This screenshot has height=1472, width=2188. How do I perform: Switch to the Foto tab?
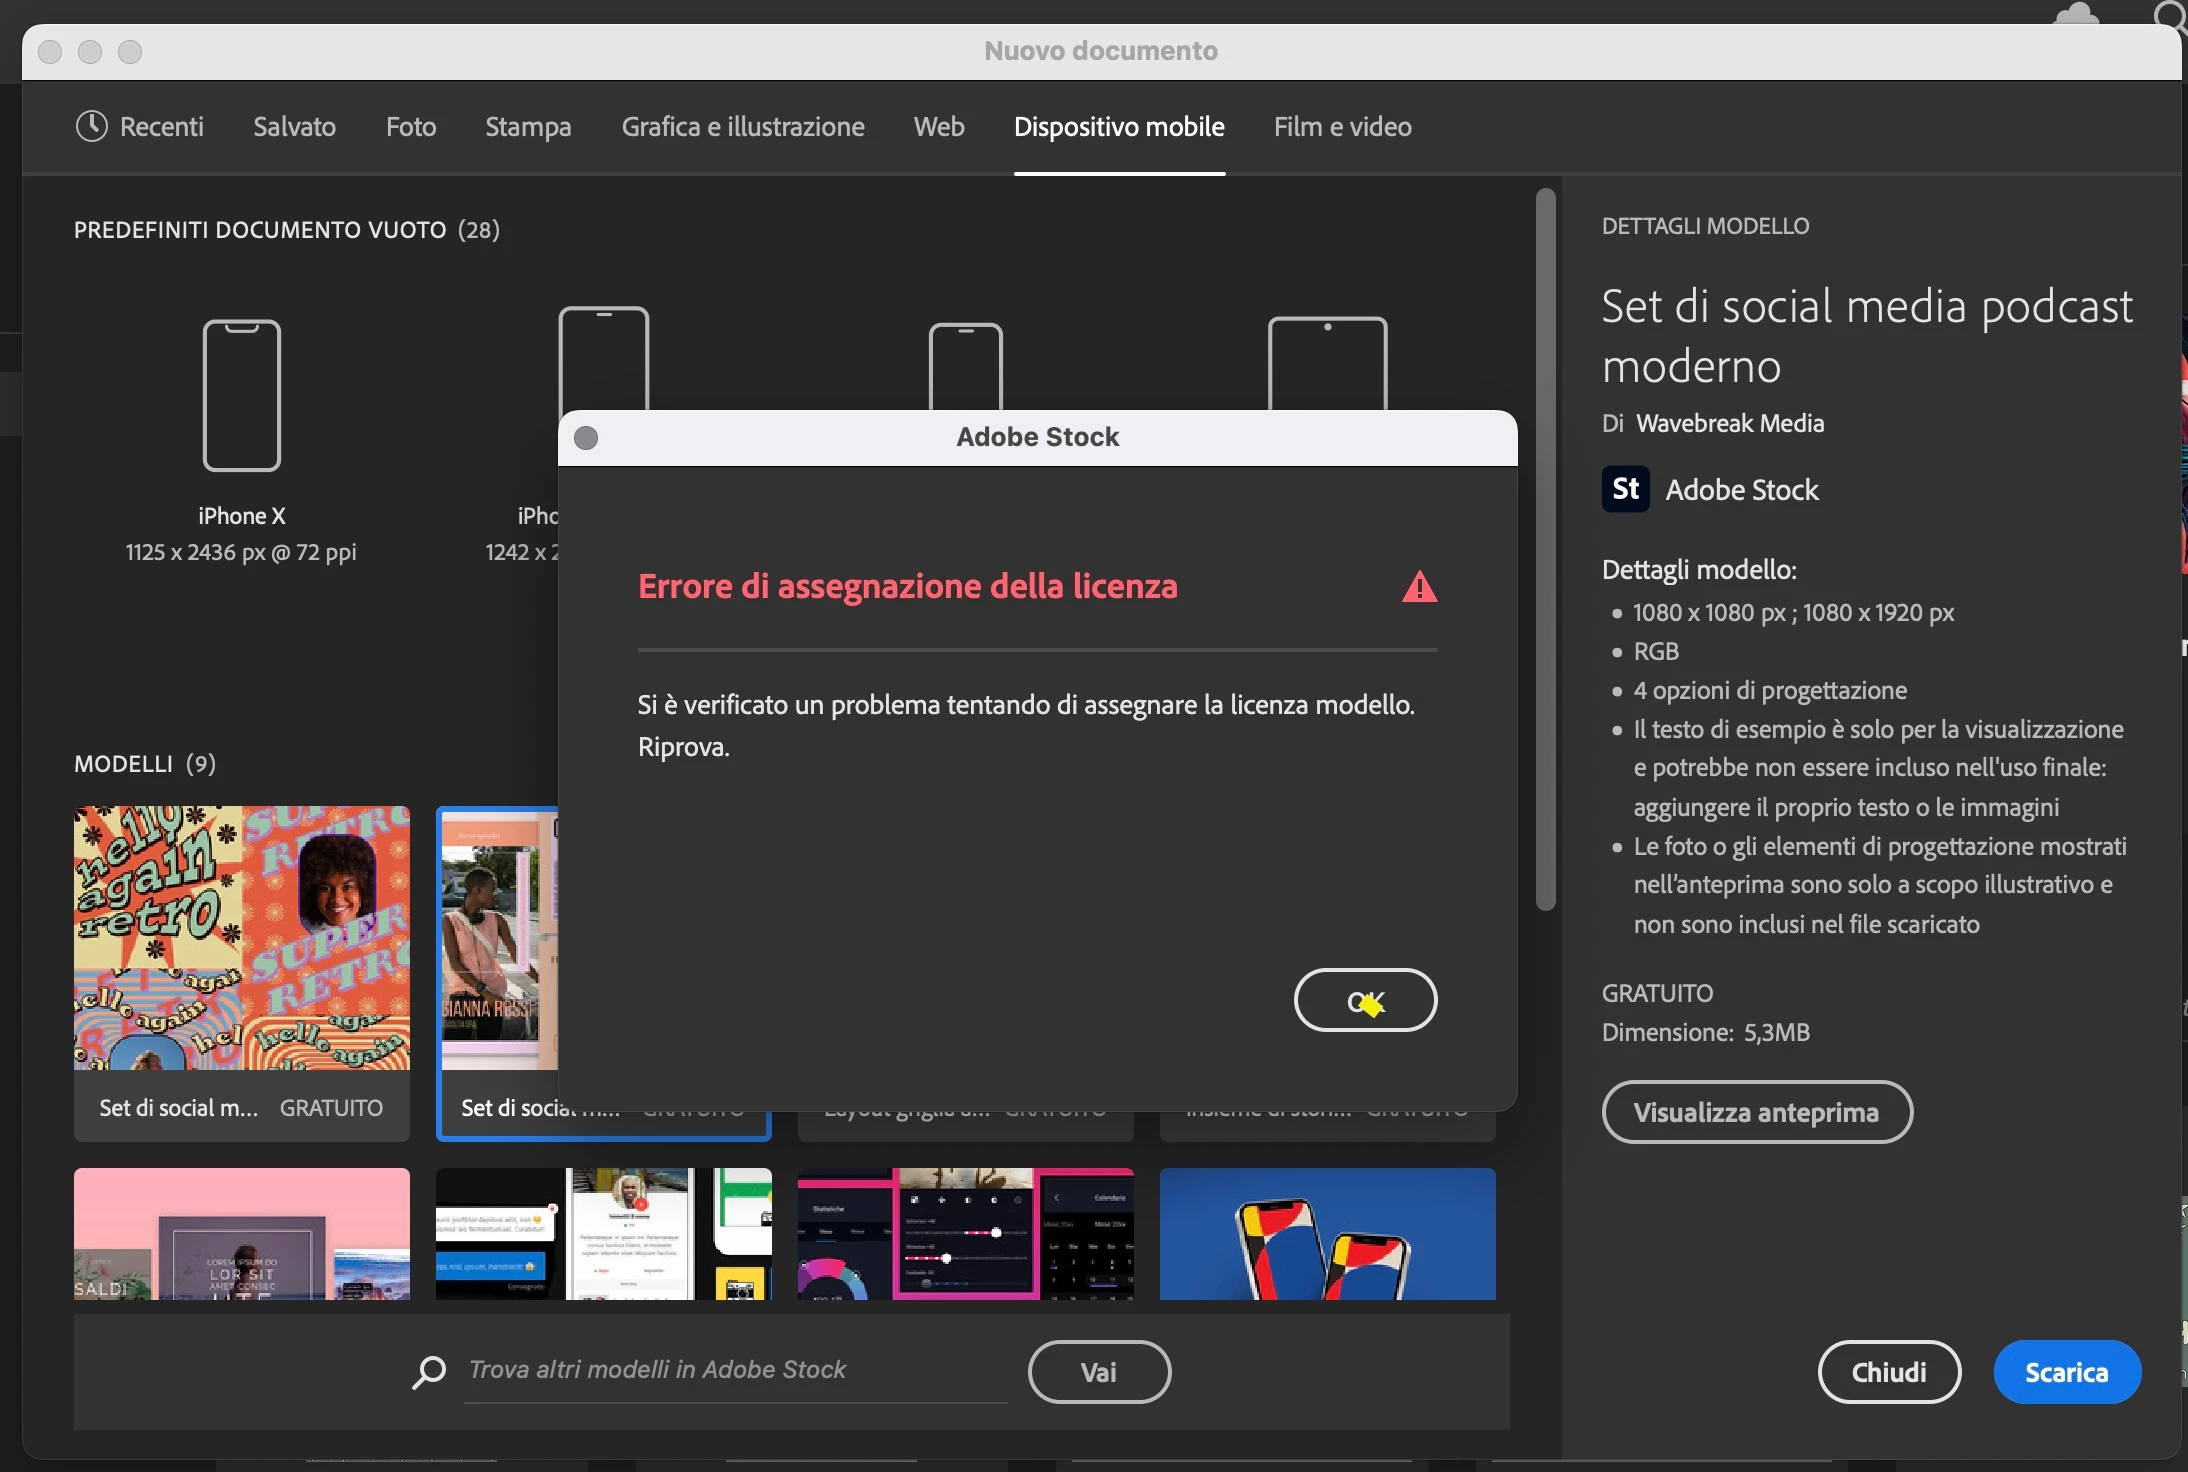click(411, 127)
